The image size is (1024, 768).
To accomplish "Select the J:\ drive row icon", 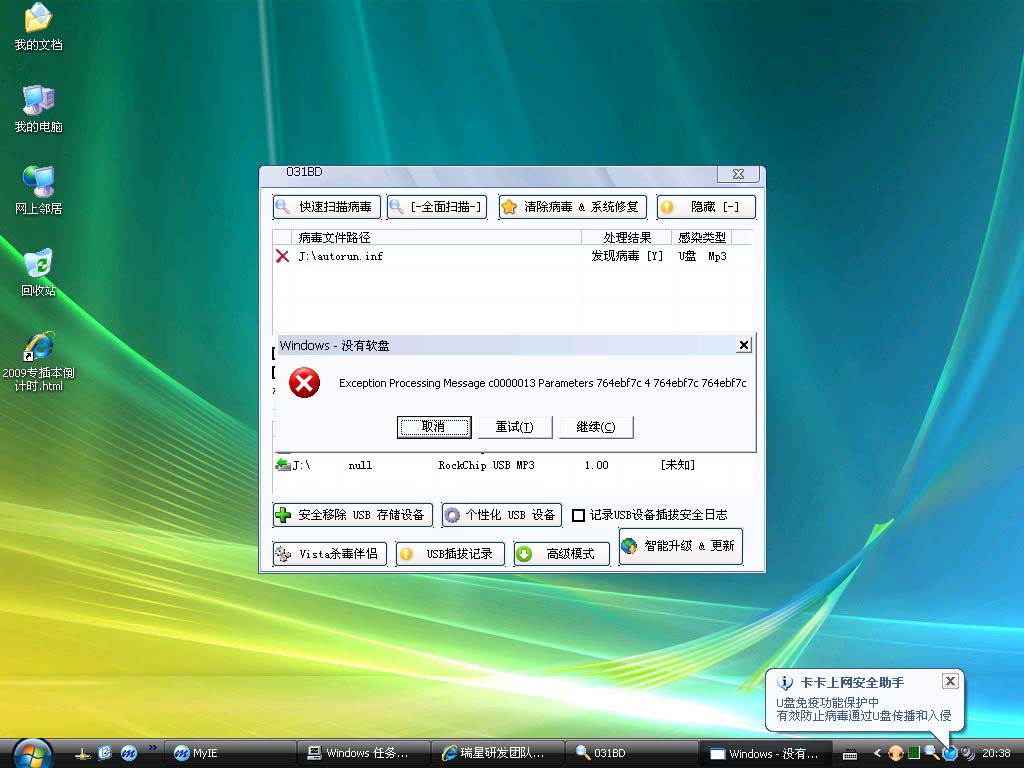I will pos(283,465).
